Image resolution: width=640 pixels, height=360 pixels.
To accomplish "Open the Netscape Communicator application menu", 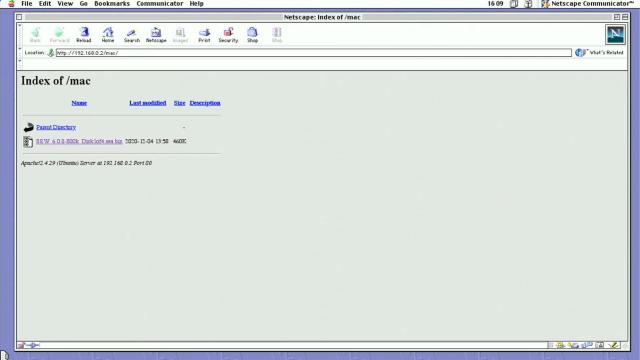I will point(587,4).
